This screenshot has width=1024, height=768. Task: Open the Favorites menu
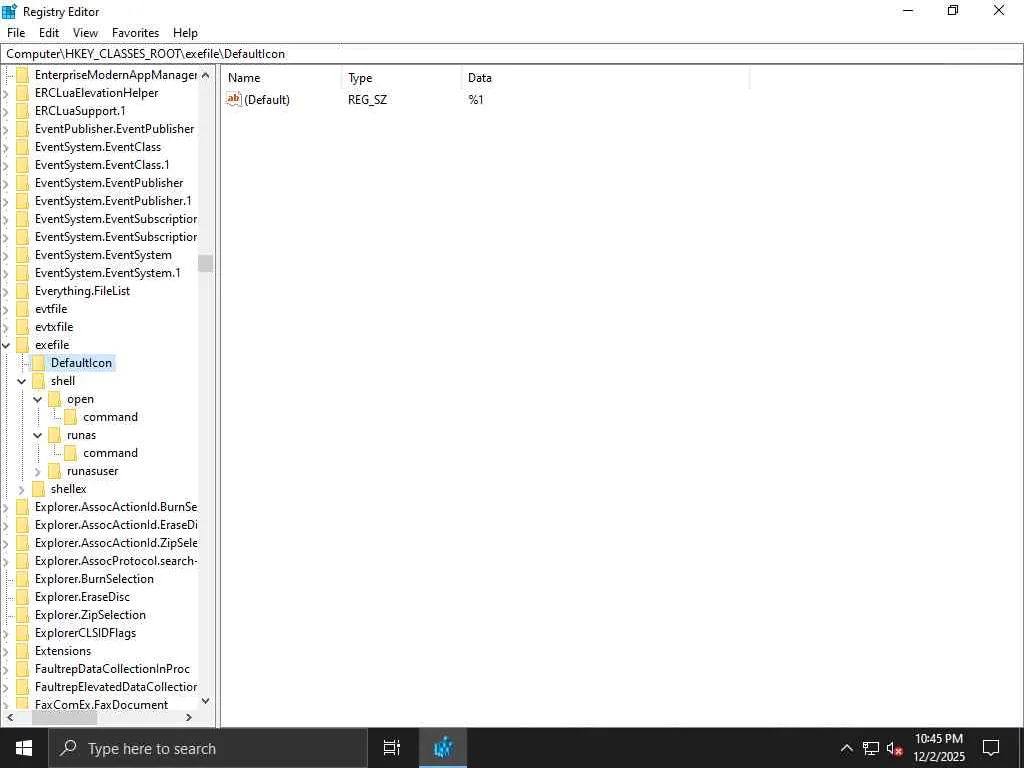tap(135, 33)
